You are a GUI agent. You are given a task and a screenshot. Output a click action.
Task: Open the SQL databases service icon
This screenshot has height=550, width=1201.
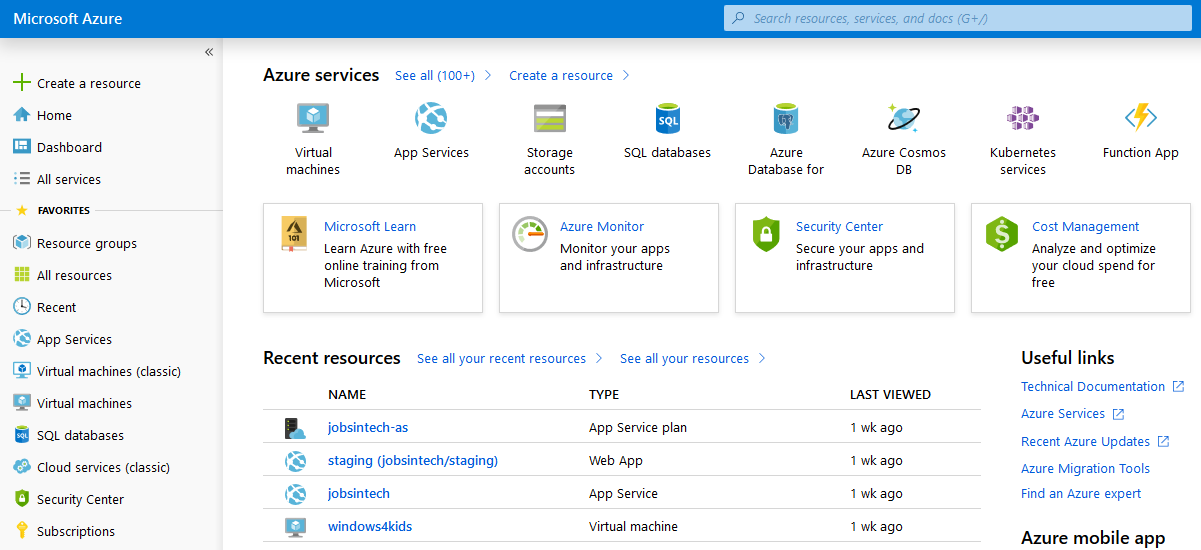tap(667, 118)
